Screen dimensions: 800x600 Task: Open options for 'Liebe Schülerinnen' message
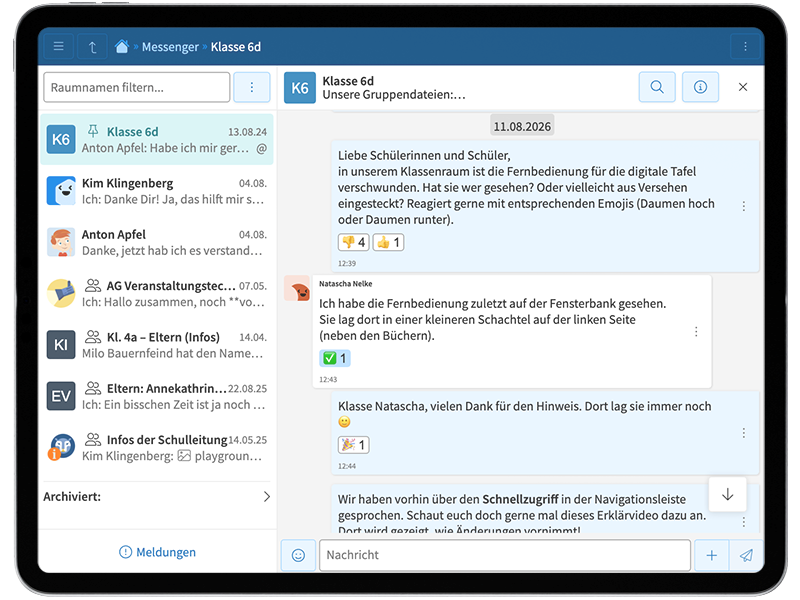tap(743, 206)
